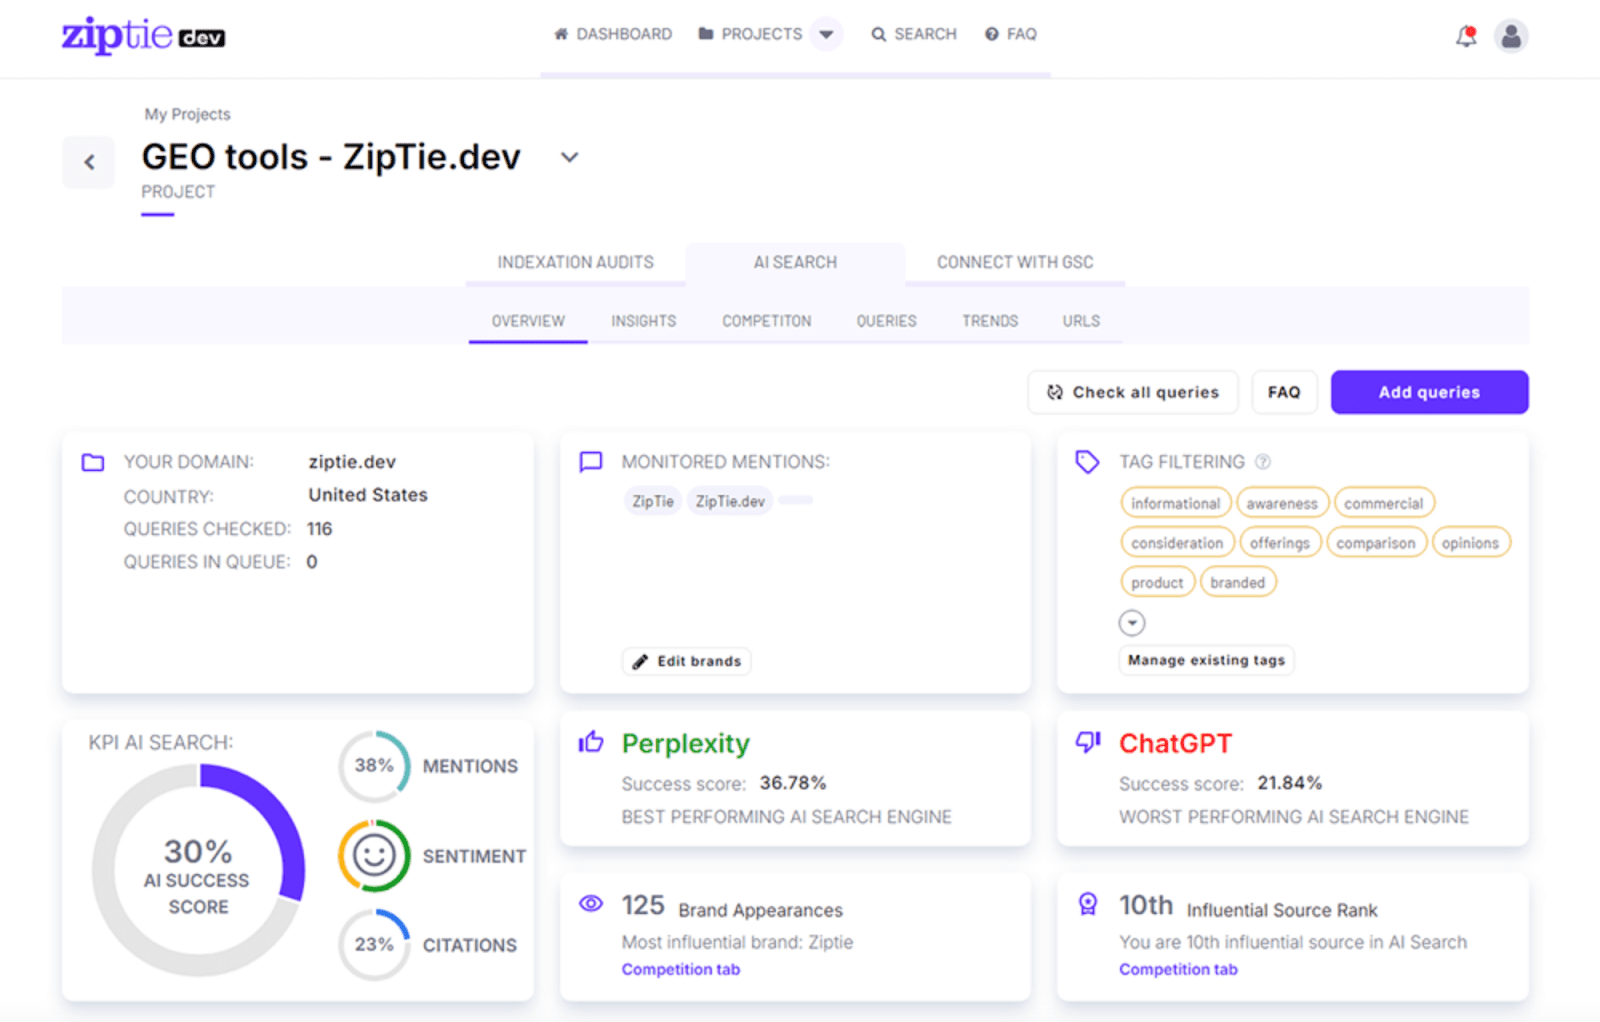Open the CONNECT WITH GSC tab
Viewport: 1600px width, 1022px height.
tap(1014, 262)
